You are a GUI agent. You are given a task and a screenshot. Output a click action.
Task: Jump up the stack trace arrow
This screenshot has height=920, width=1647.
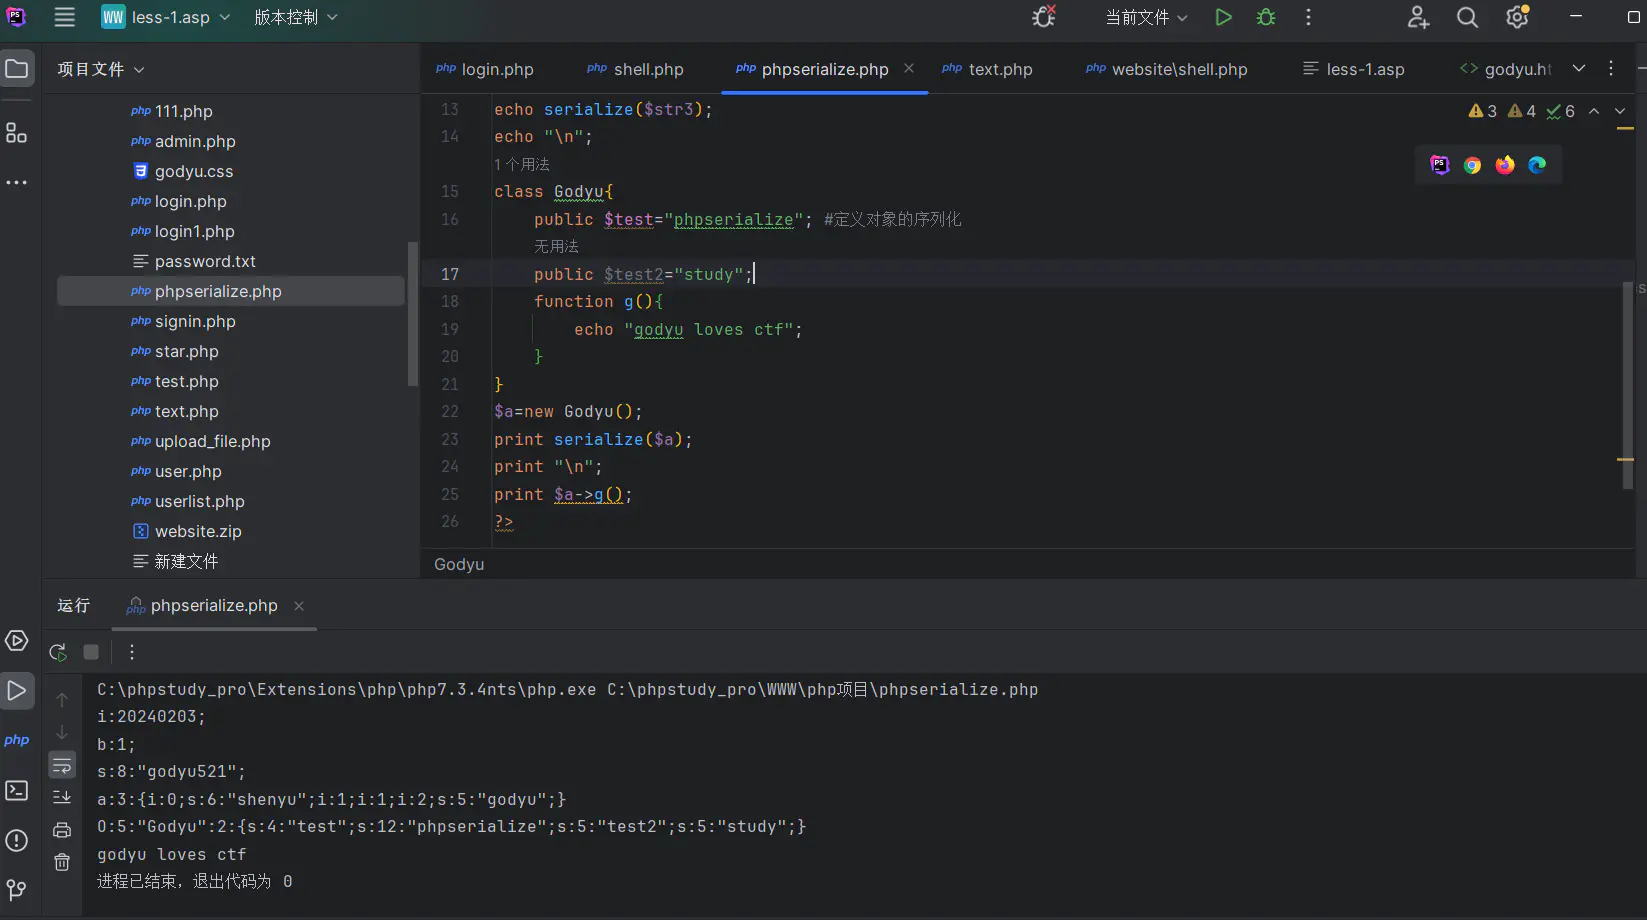click(62, 700)
